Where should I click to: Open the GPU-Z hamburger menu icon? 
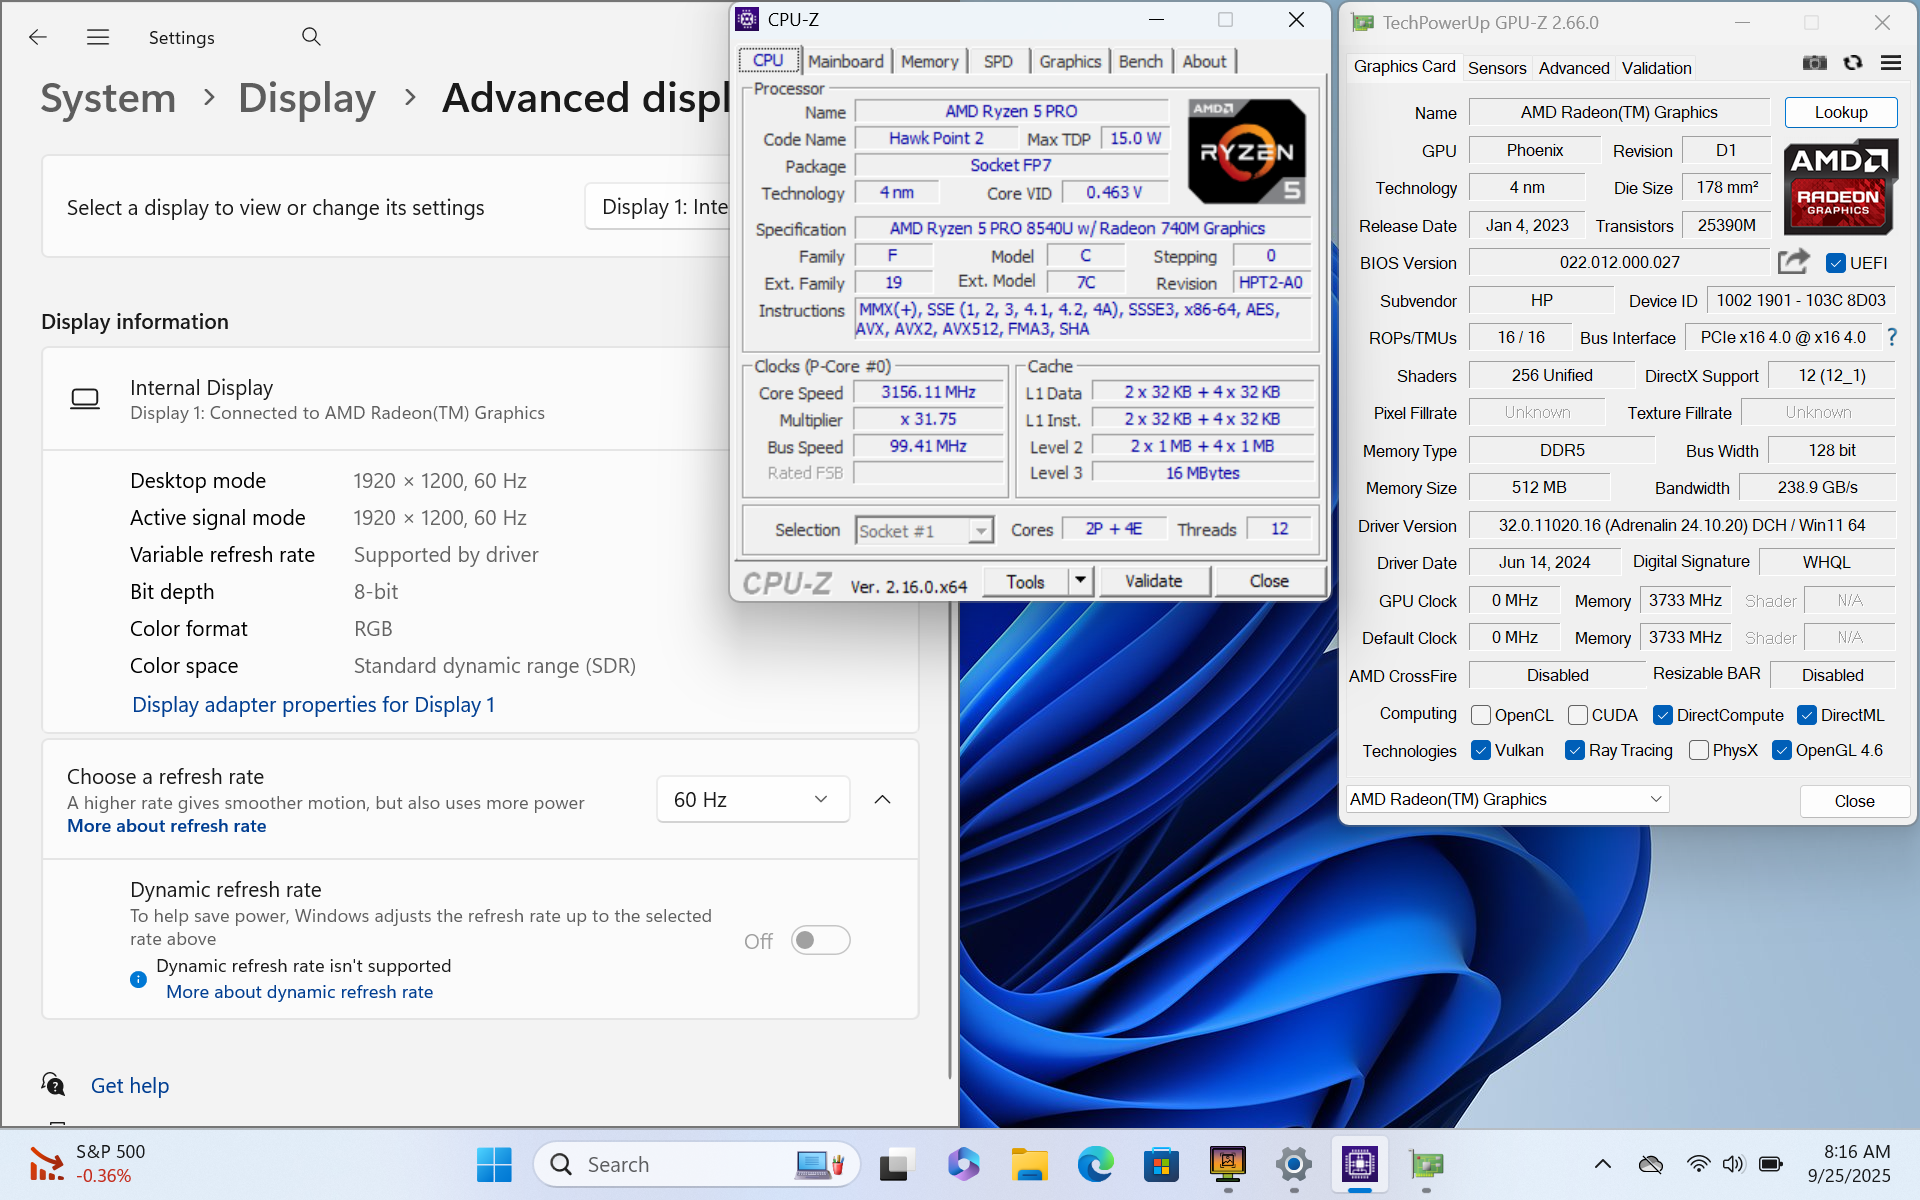tap(1890, 63)
